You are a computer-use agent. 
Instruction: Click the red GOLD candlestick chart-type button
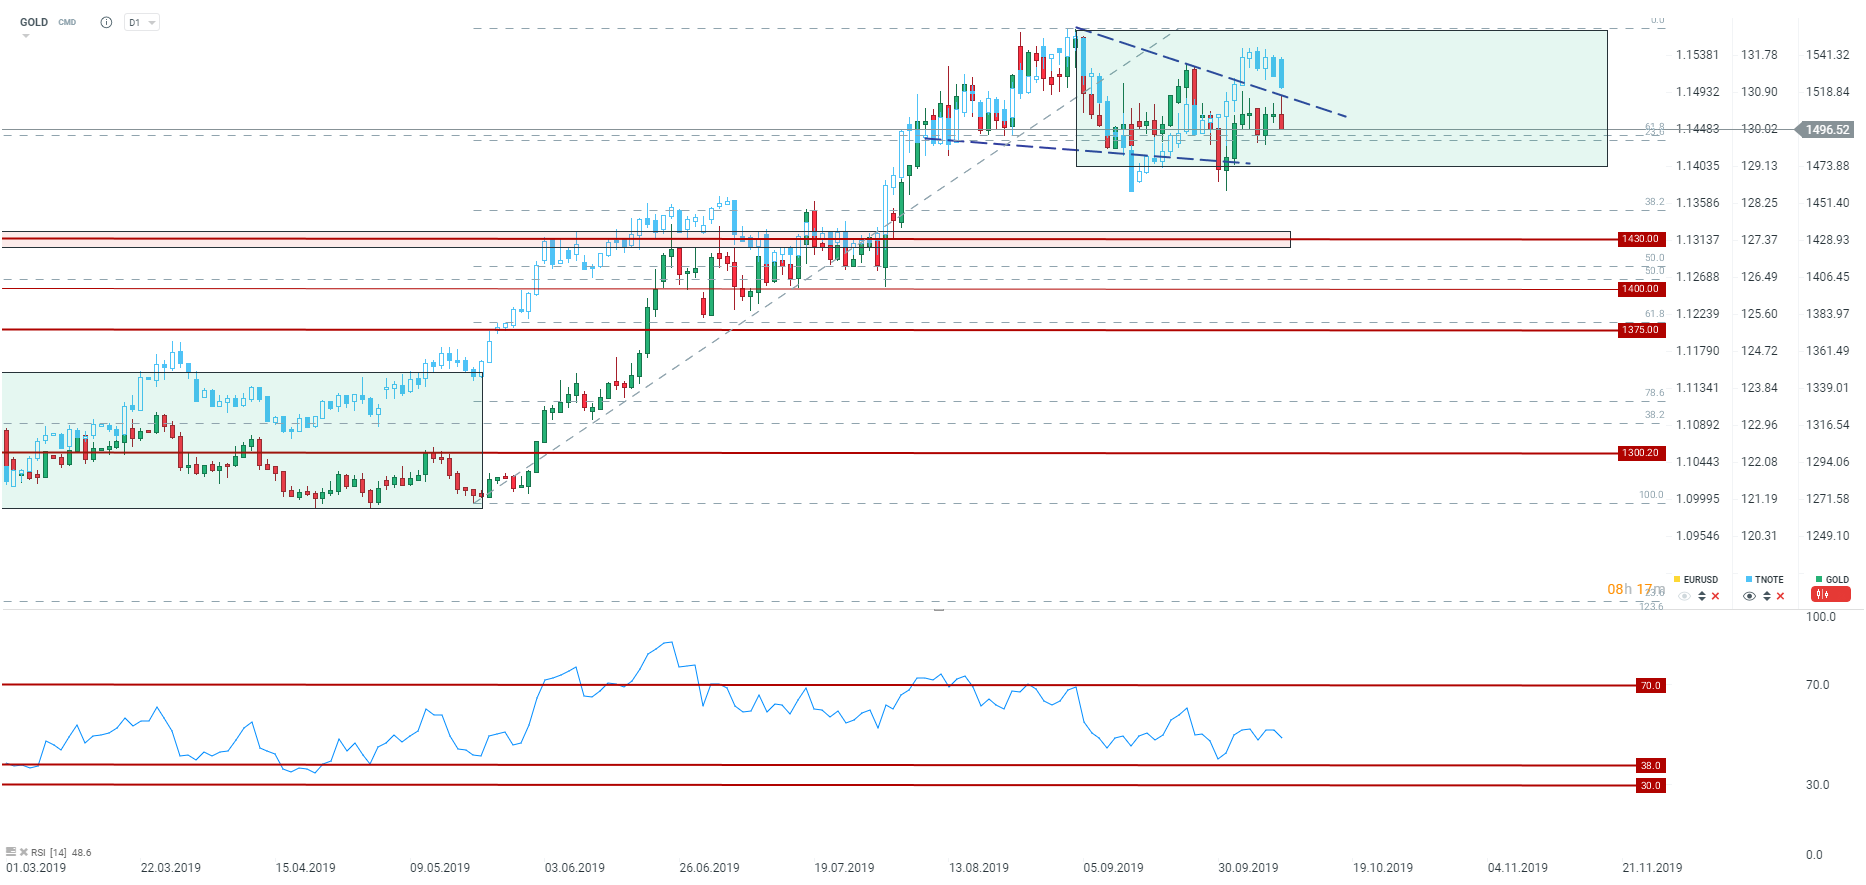1831,595
